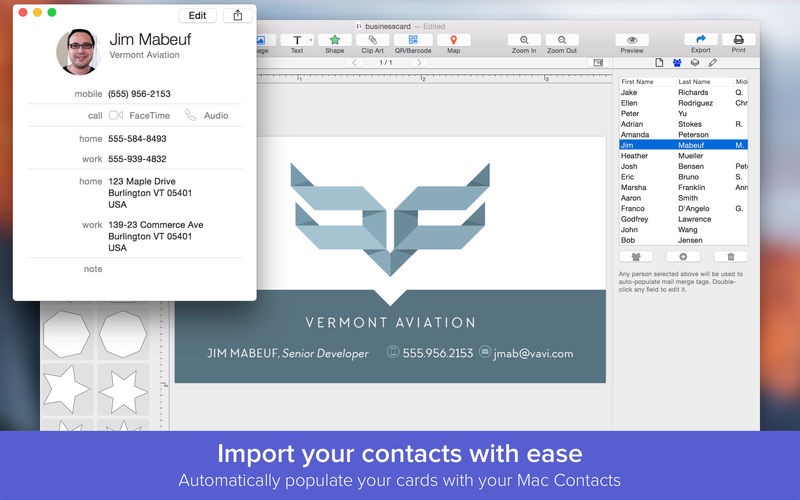Select Eric Bruno in the contacts list

click(683, 177)
